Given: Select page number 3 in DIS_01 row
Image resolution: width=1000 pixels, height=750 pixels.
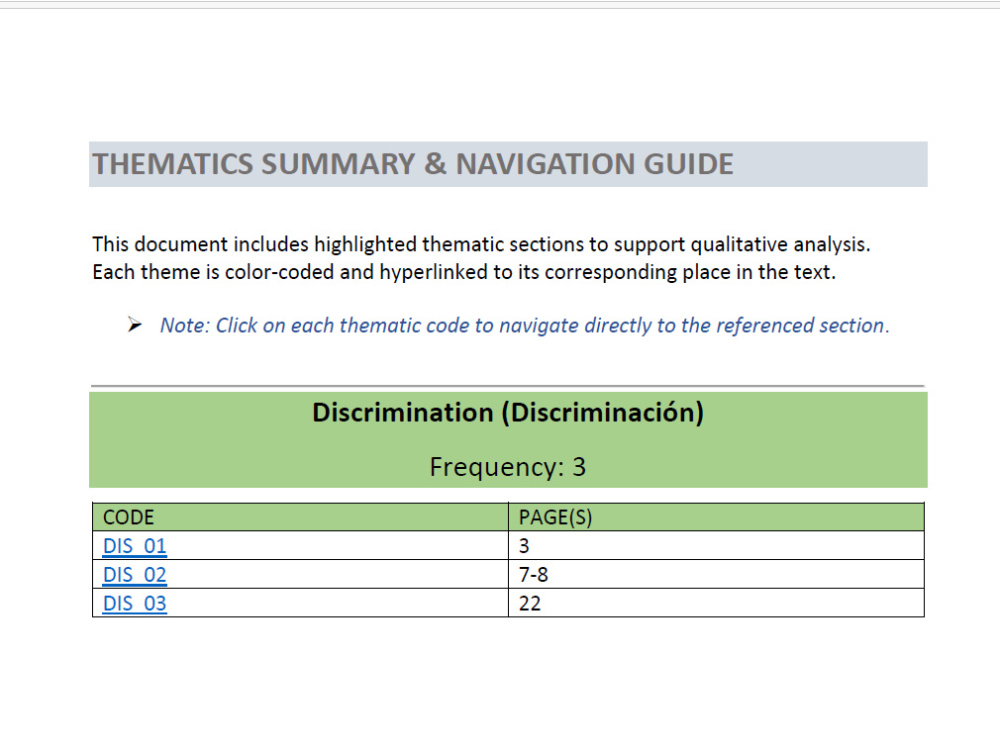Looking at the screenshot, I should (524, 546).
